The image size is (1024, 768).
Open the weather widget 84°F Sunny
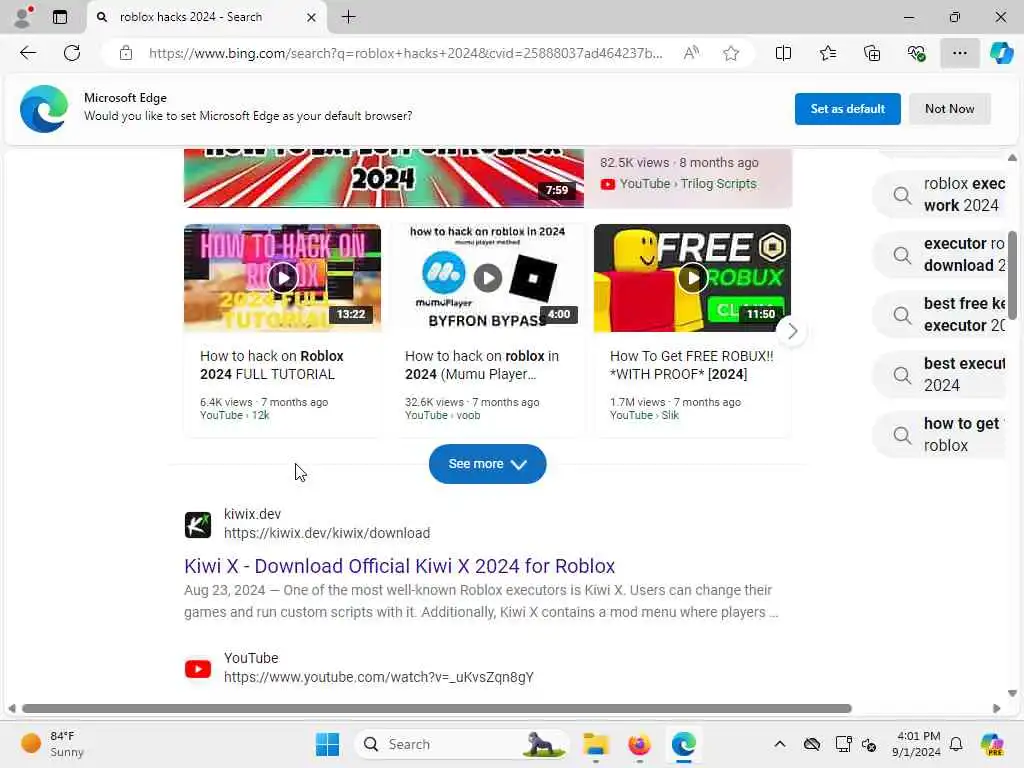coord(53,744)
